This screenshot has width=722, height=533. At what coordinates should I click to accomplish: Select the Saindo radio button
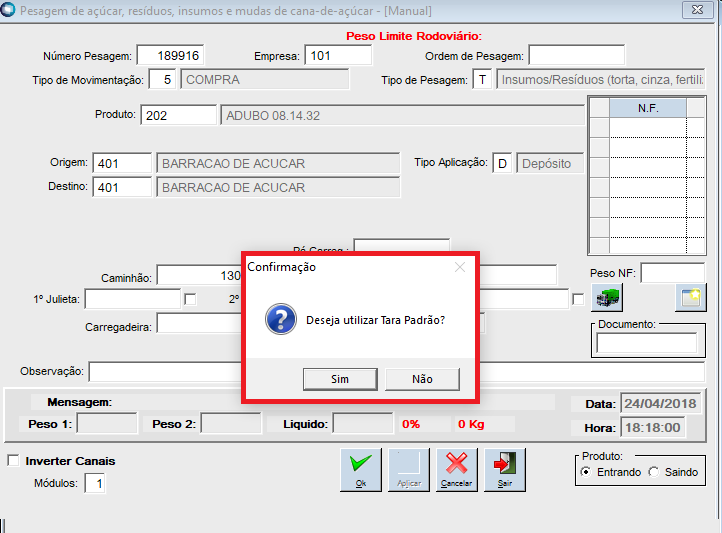(653, 472)
